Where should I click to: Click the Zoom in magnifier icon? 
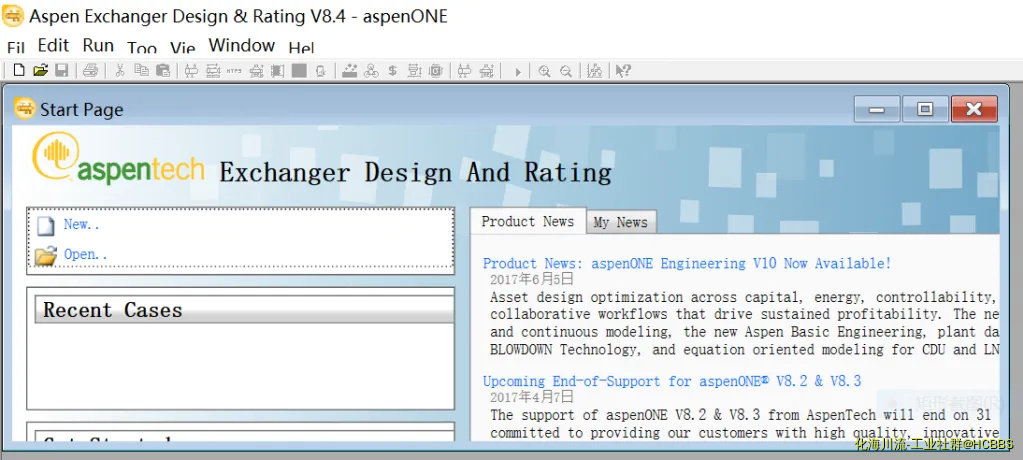[x=544, y=71]
